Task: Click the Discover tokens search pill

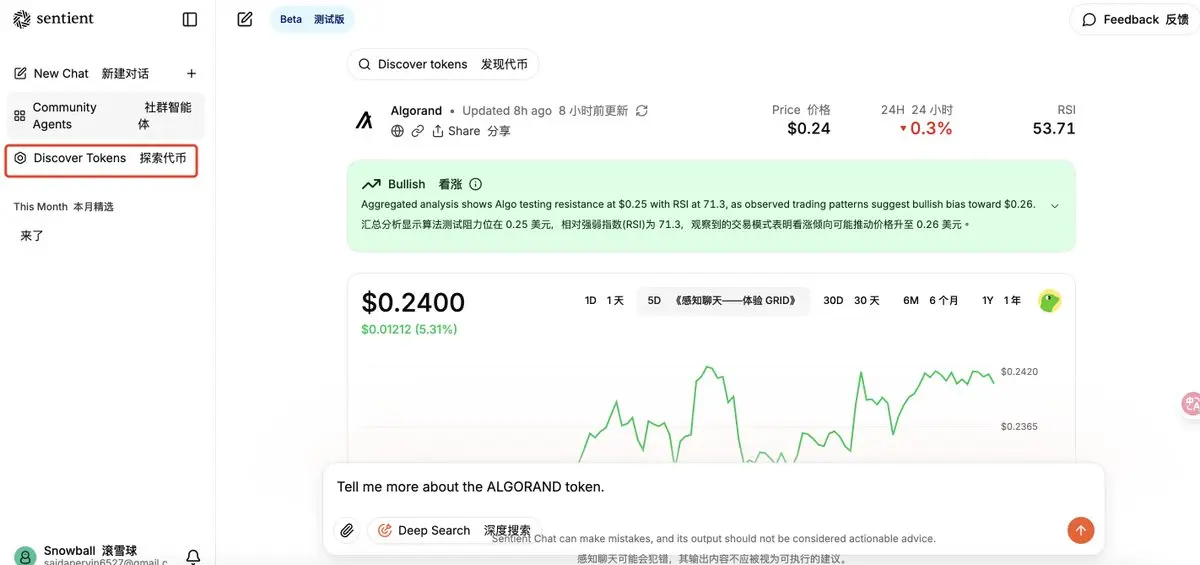Action: tap(443, 64)
